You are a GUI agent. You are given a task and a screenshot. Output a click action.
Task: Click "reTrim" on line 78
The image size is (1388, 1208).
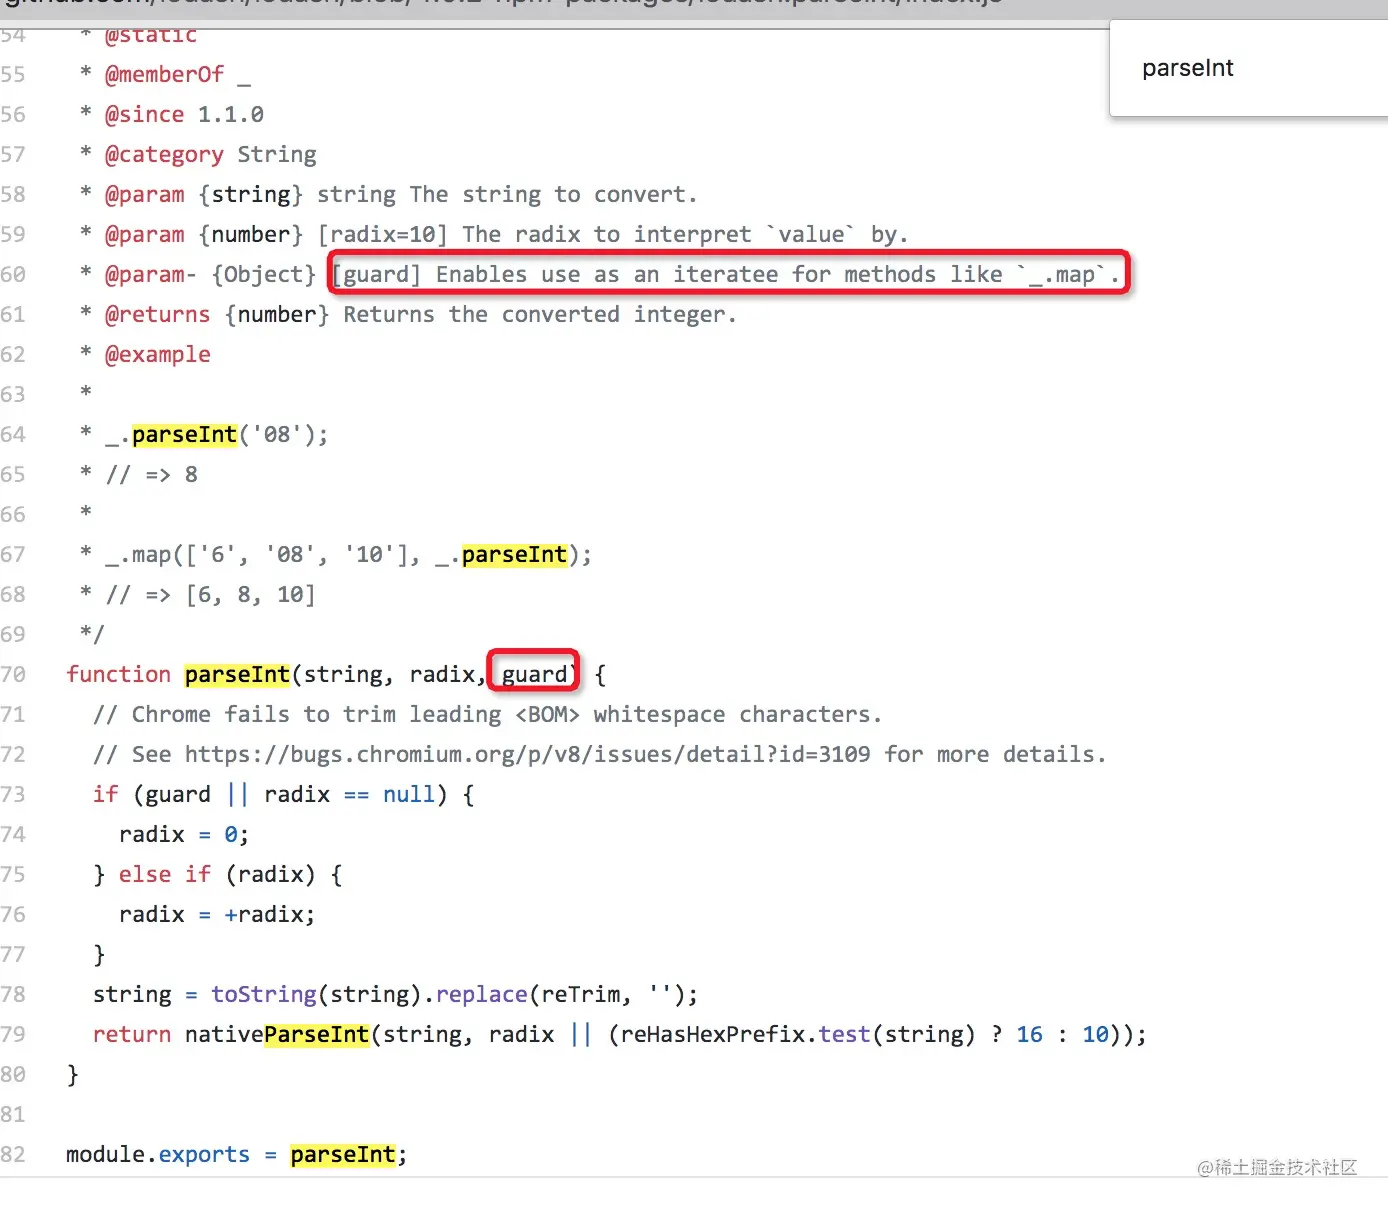click(x=580, y=994)
